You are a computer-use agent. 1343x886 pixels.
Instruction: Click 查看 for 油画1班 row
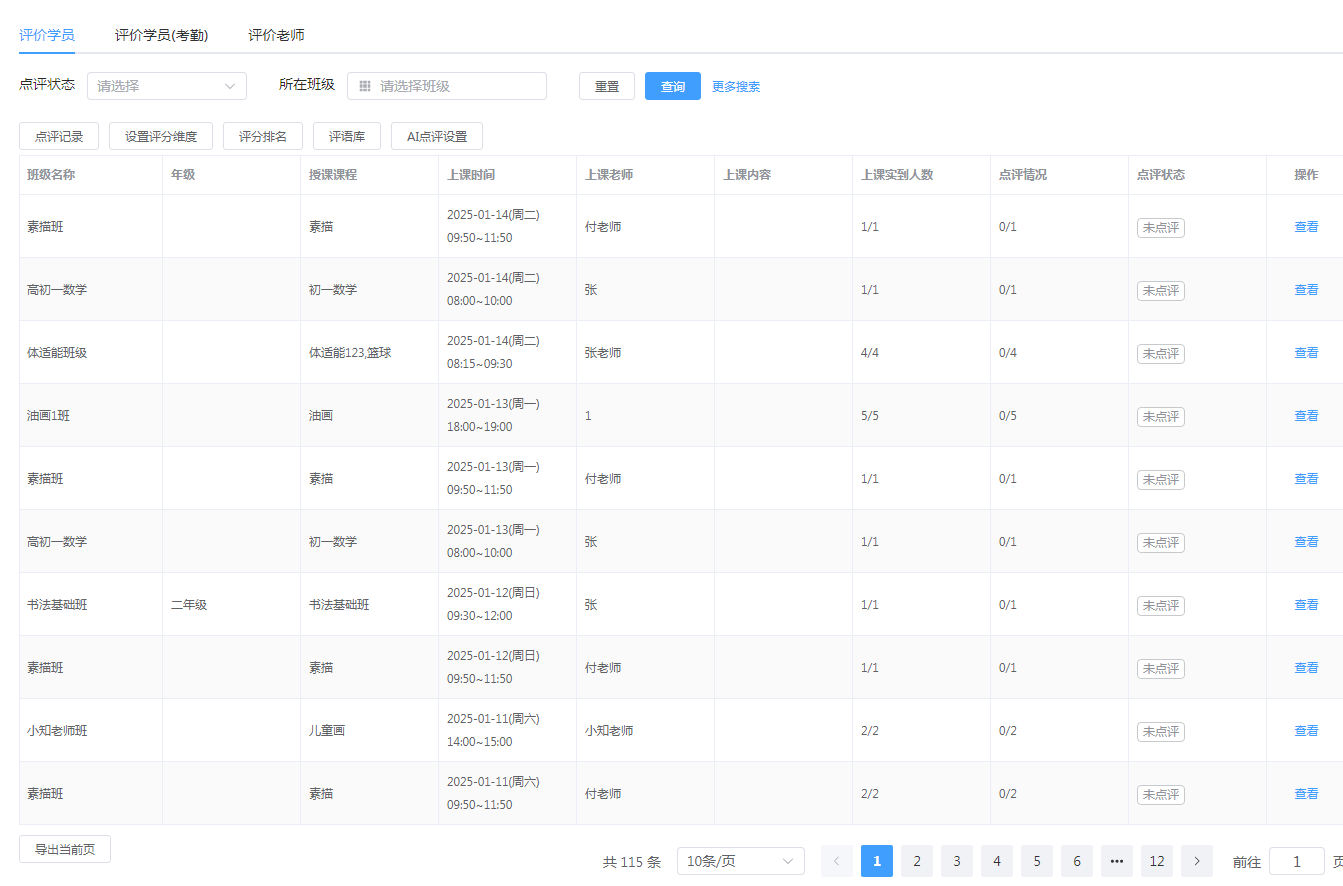tap(1306, 416)
